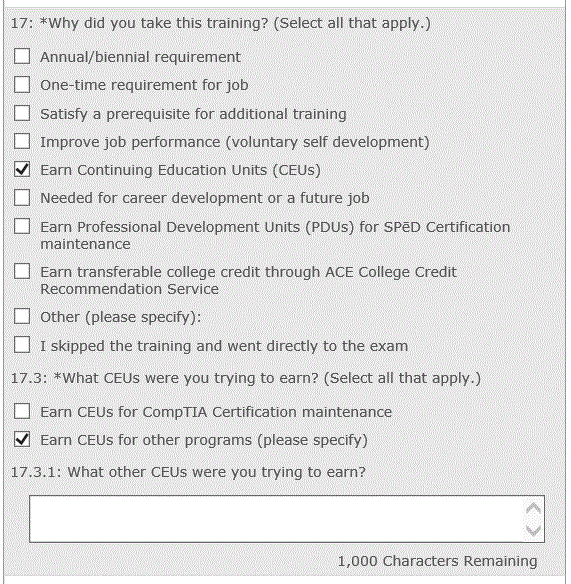Enable Improve job performance checkbox

coord(22,141)
